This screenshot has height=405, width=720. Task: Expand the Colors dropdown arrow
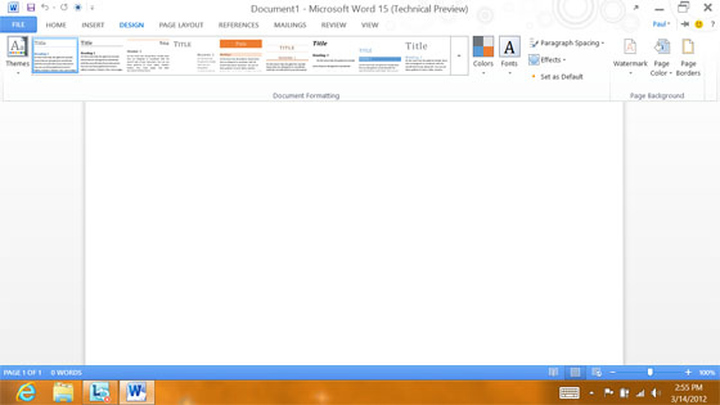pyautogui.click(x=483, y=73)
